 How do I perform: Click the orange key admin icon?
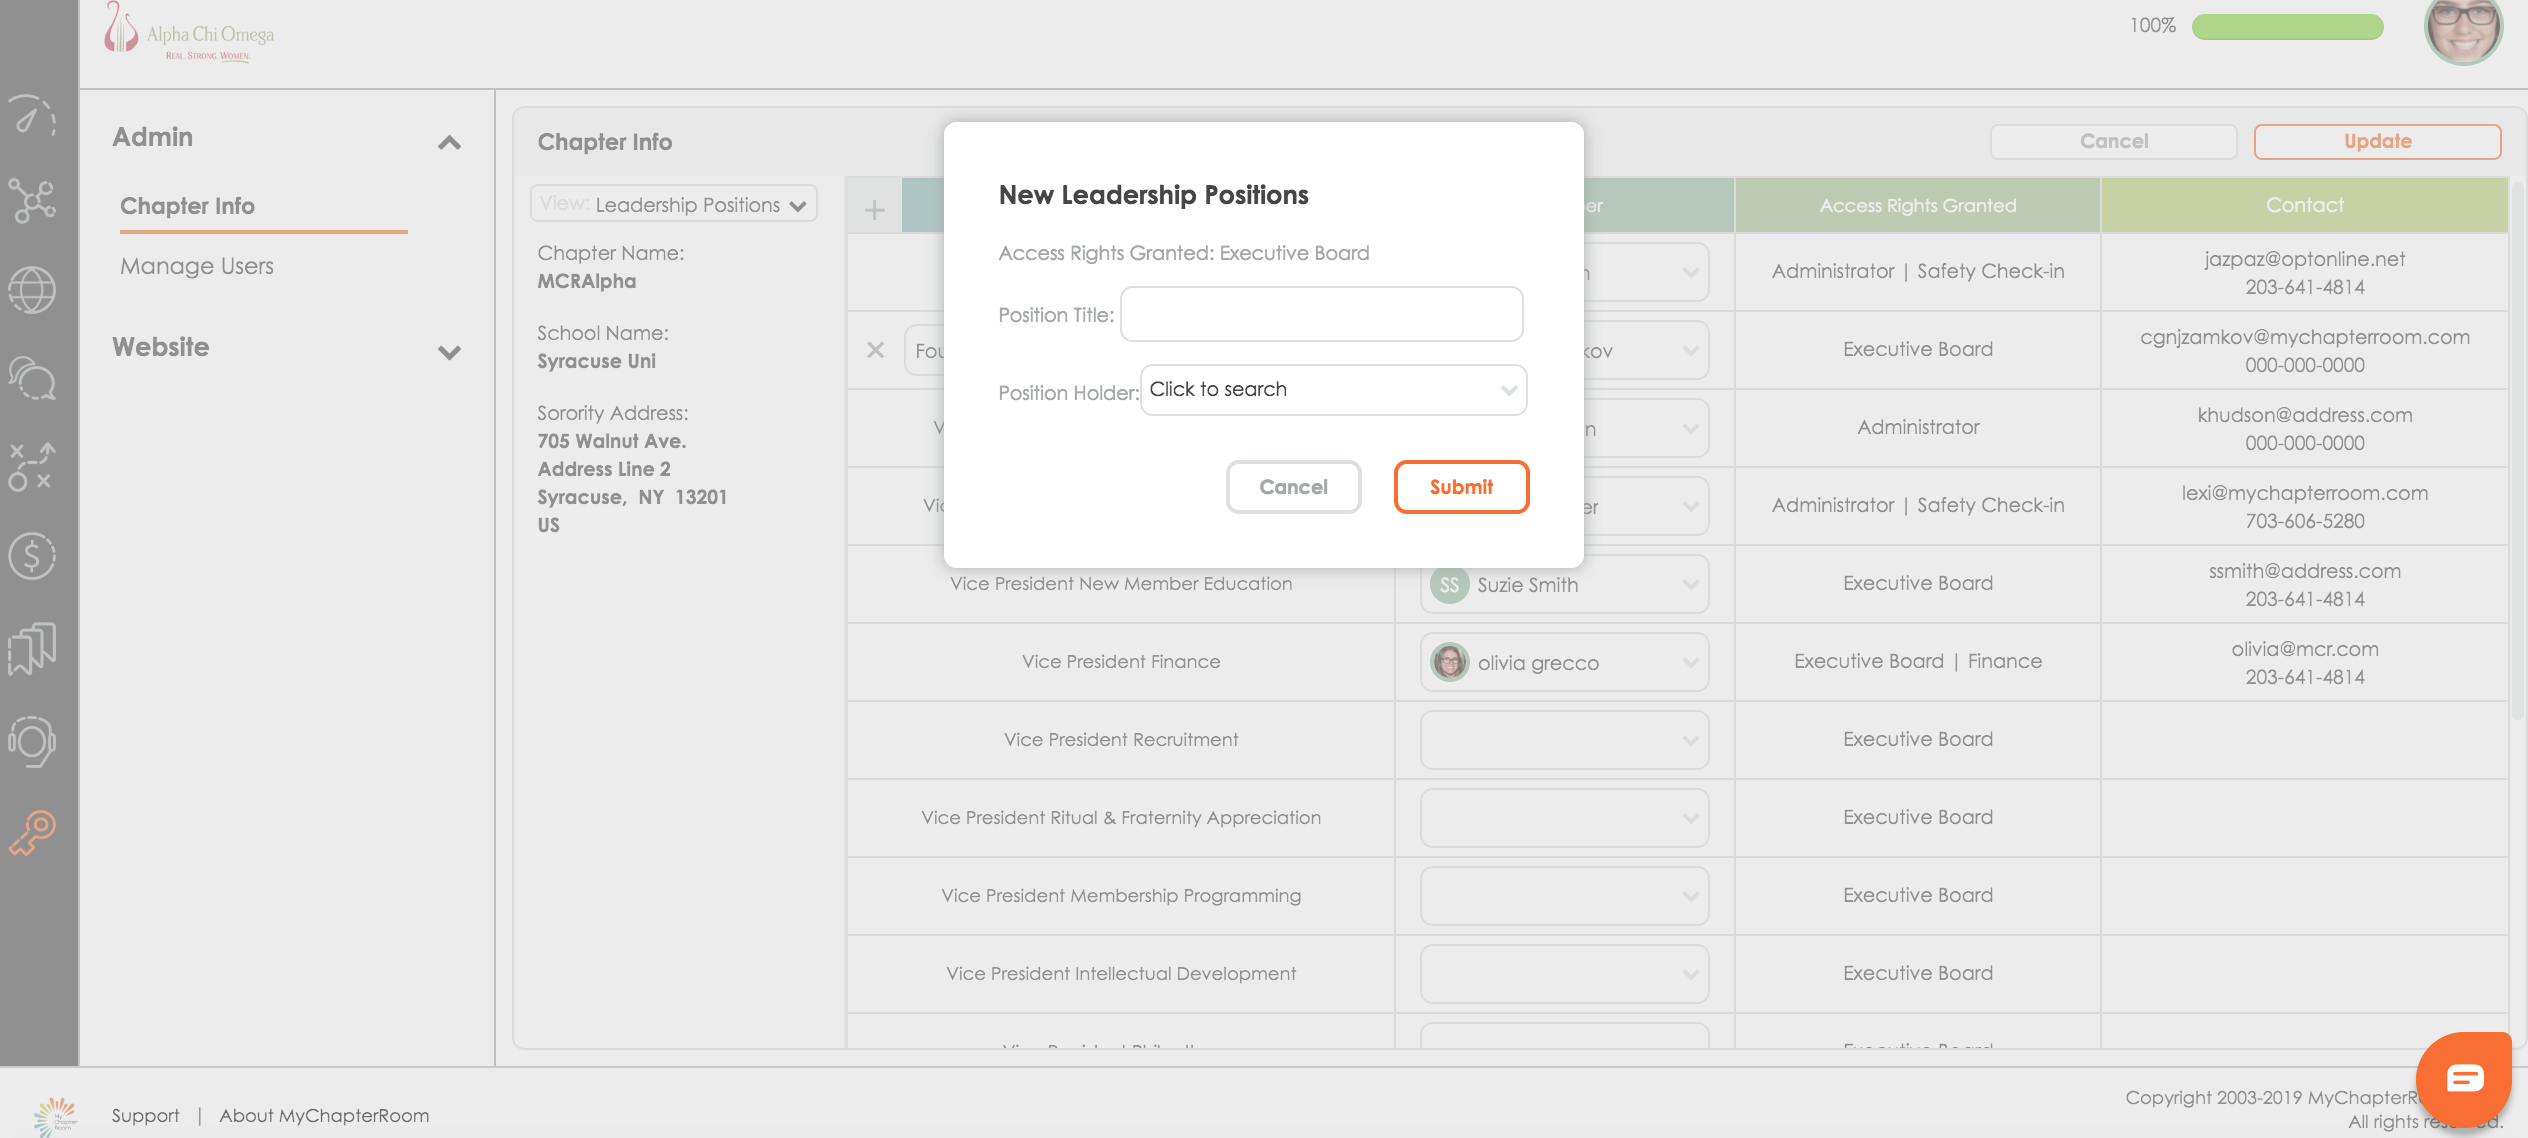(x=32, y=832)
